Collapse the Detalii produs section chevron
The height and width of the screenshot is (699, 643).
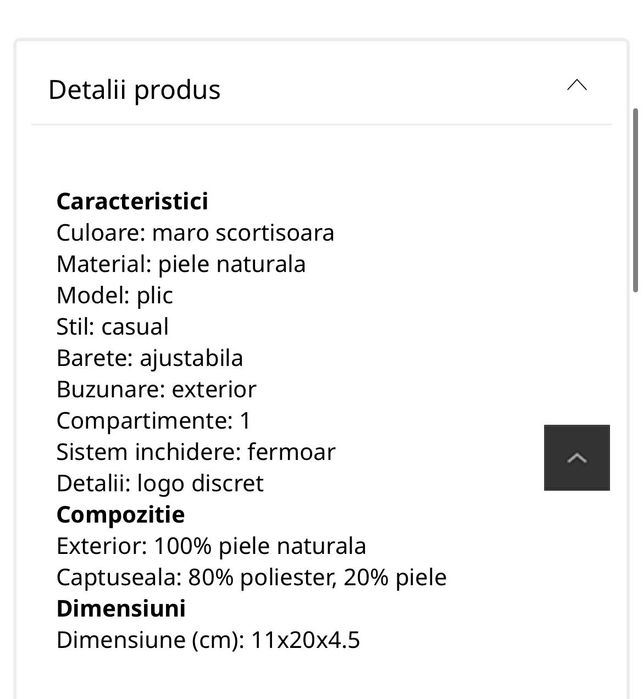(x=577, y=86)
